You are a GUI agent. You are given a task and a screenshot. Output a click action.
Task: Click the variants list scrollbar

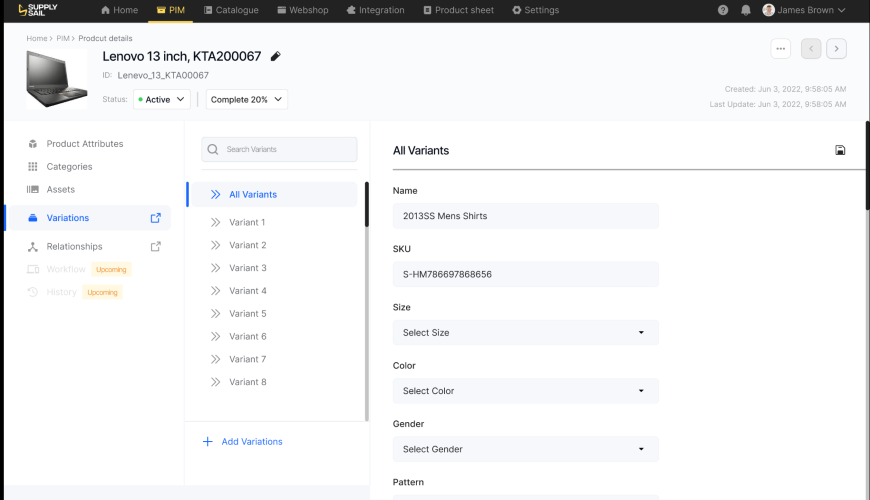pos(366,204)
